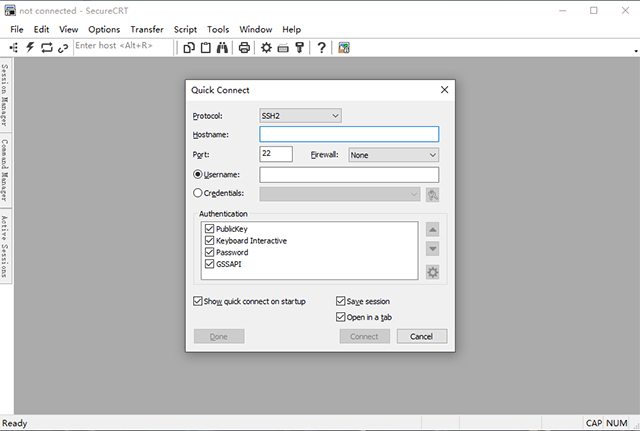Image resolution: width=640 pixels, height=431 pixels.
Task: Open Session Options gear icon
Action: [267, 47]
